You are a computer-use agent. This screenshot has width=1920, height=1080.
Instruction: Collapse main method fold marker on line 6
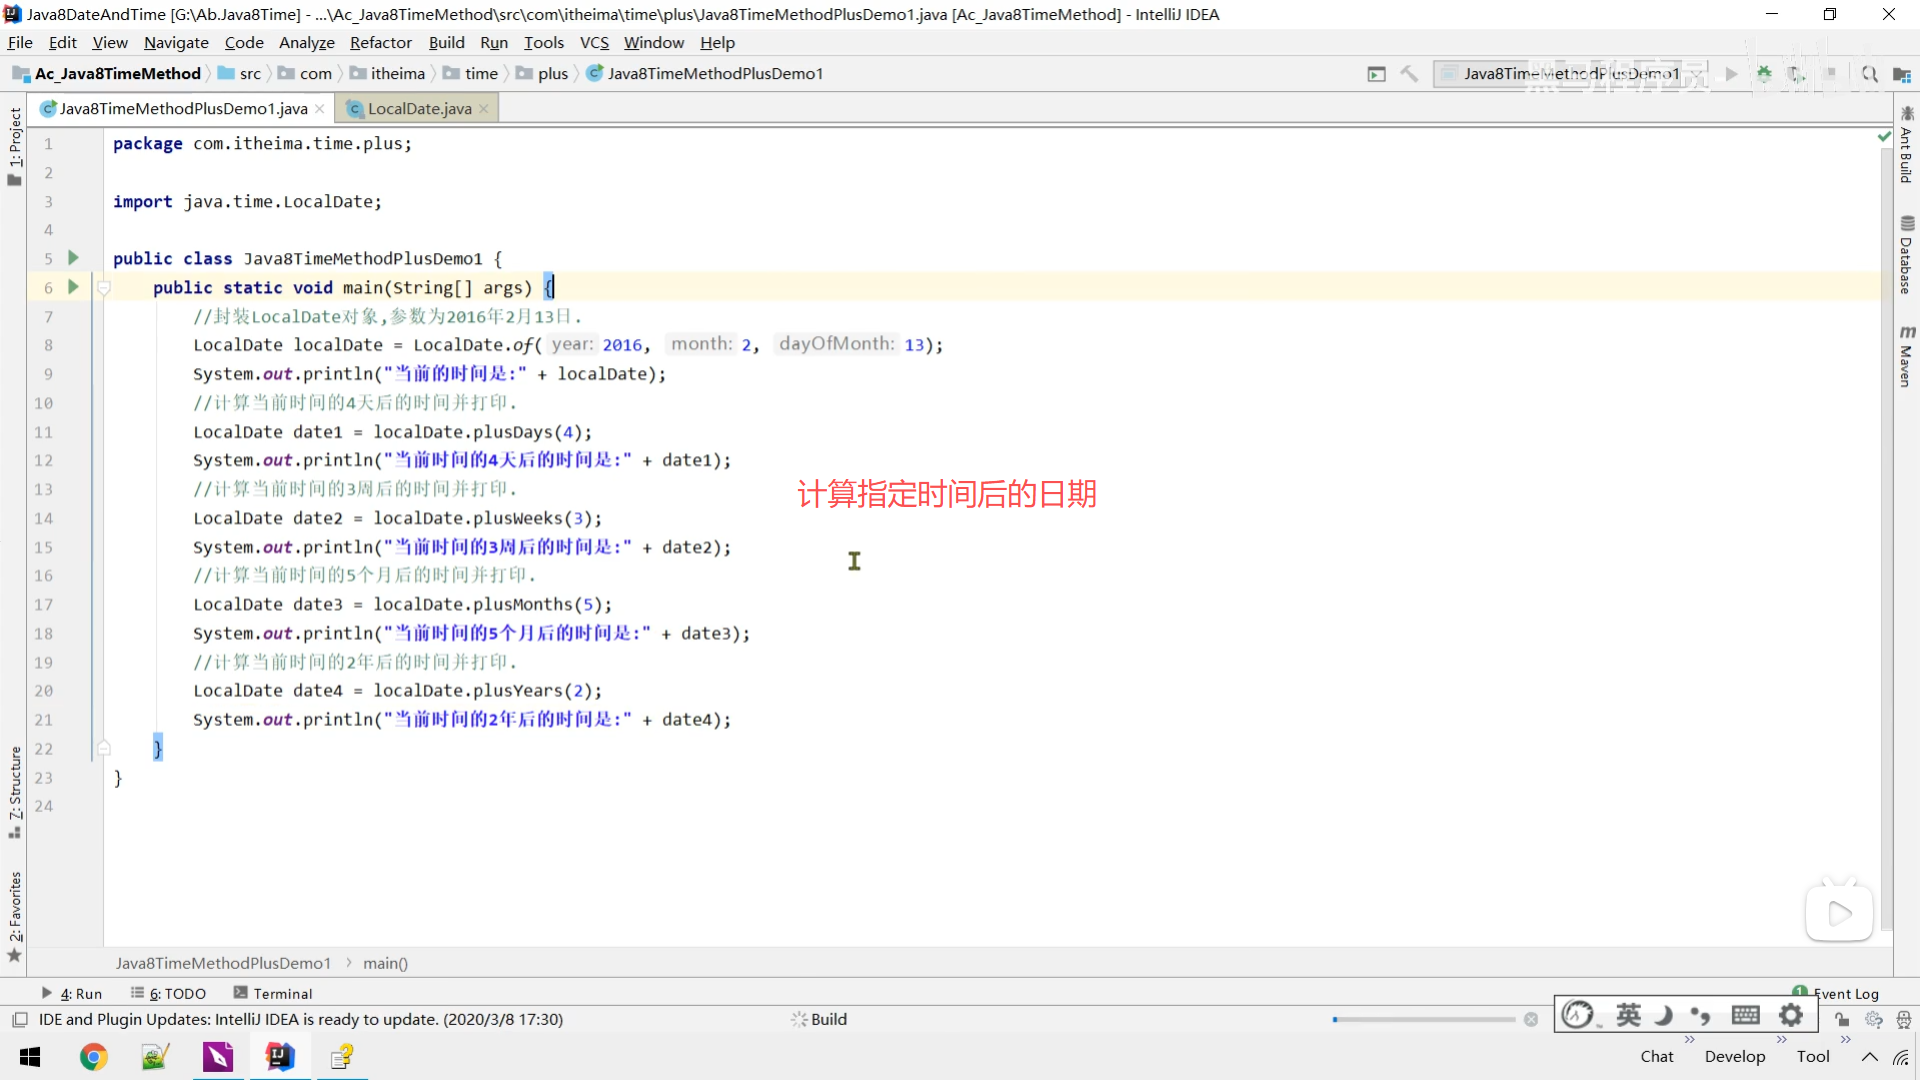[103, 288]
